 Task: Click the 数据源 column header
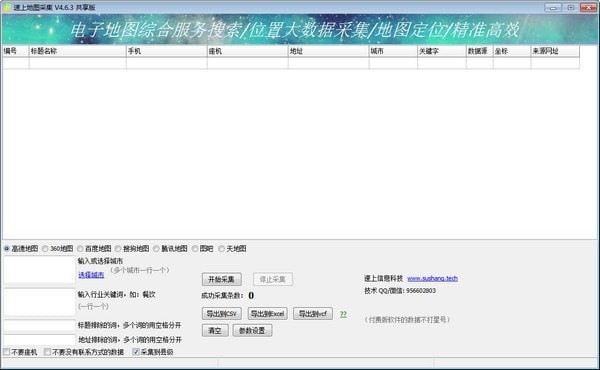[x=479, y=51]
